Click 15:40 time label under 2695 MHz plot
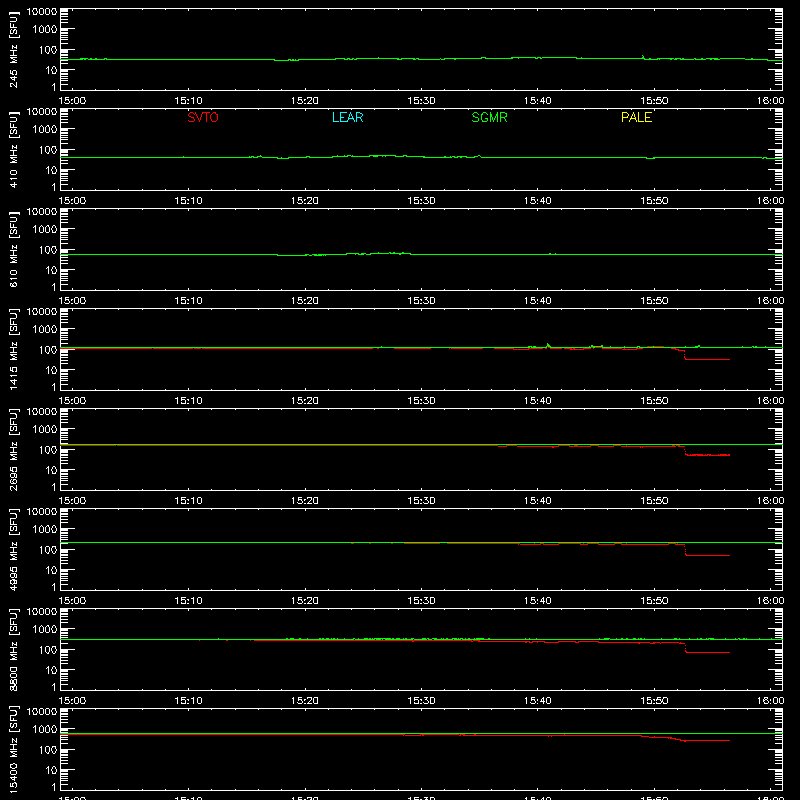The width and height of the screenshot is (800, 800). pyautogui.click(x=537, y=501)
